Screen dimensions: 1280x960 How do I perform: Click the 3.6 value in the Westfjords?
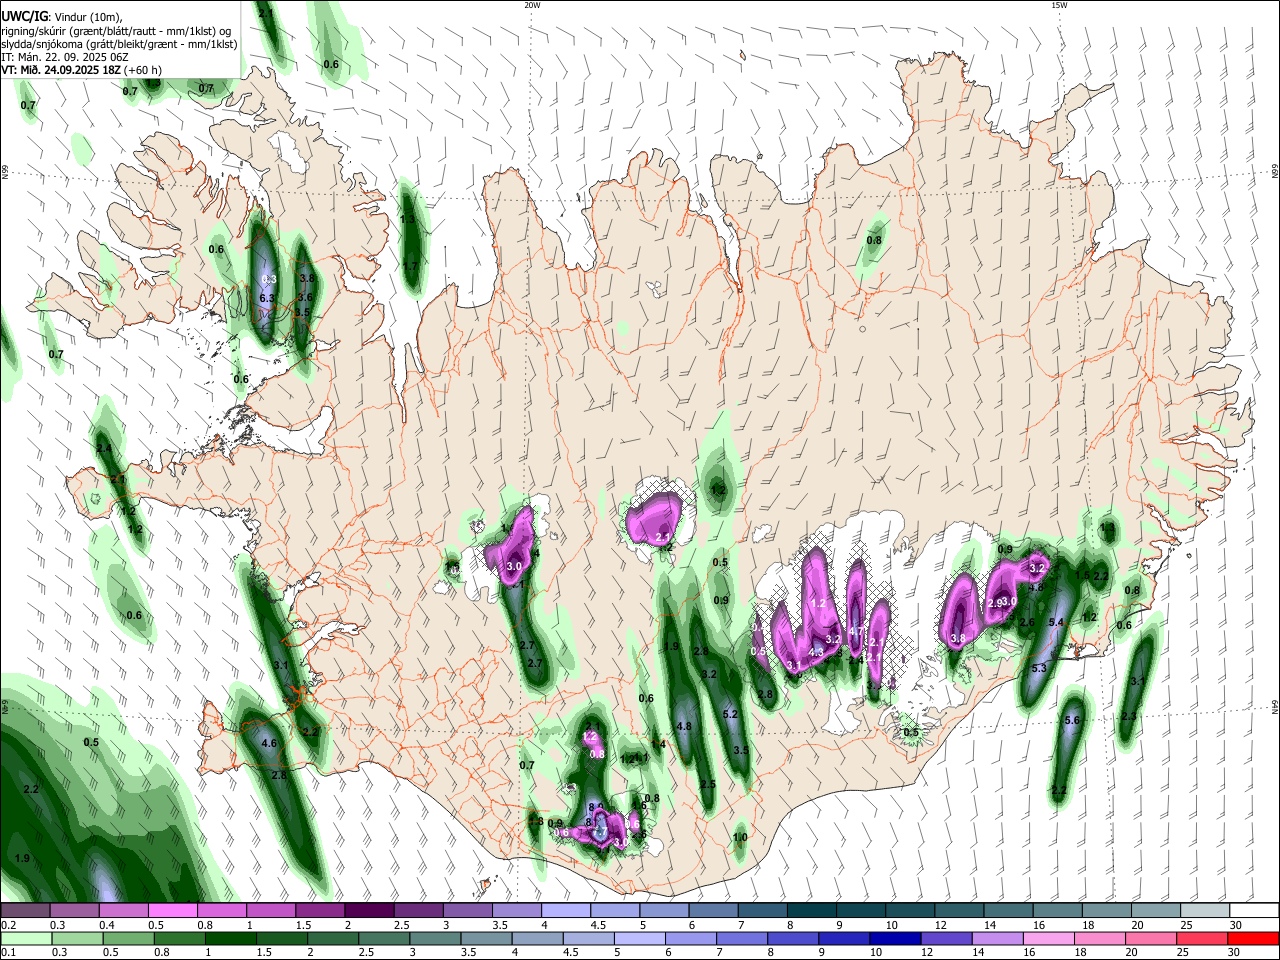(306, 297)
